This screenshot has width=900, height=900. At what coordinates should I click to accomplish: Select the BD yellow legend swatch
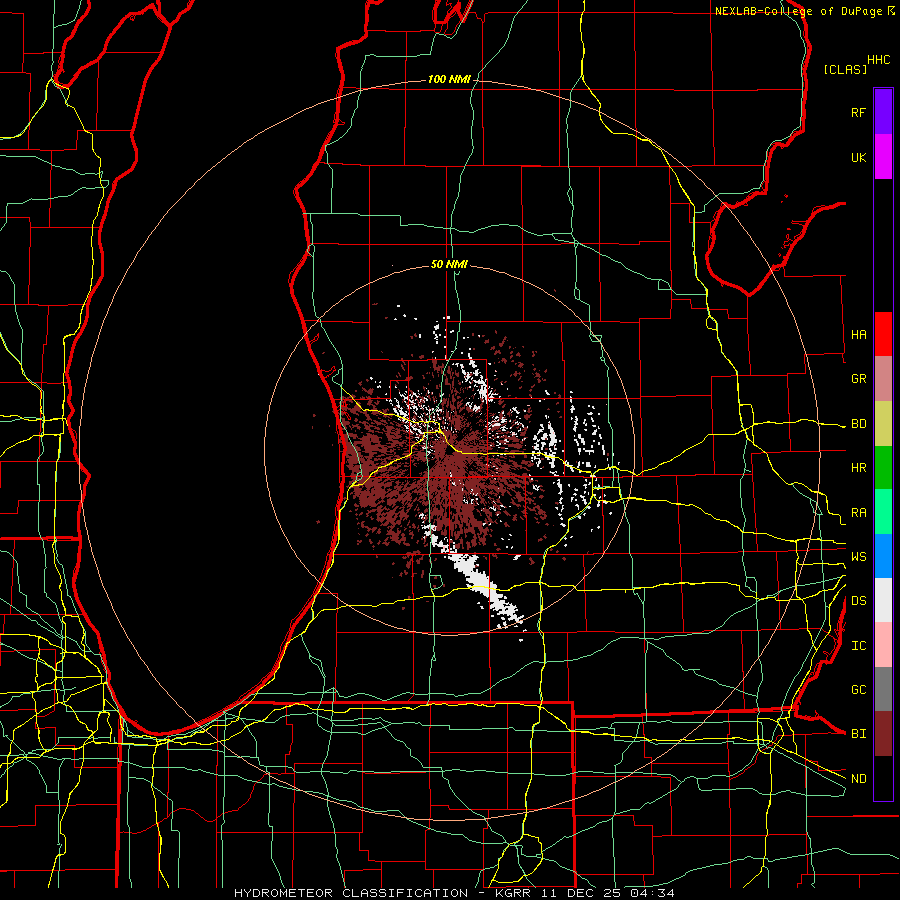(x=883, y=424)
